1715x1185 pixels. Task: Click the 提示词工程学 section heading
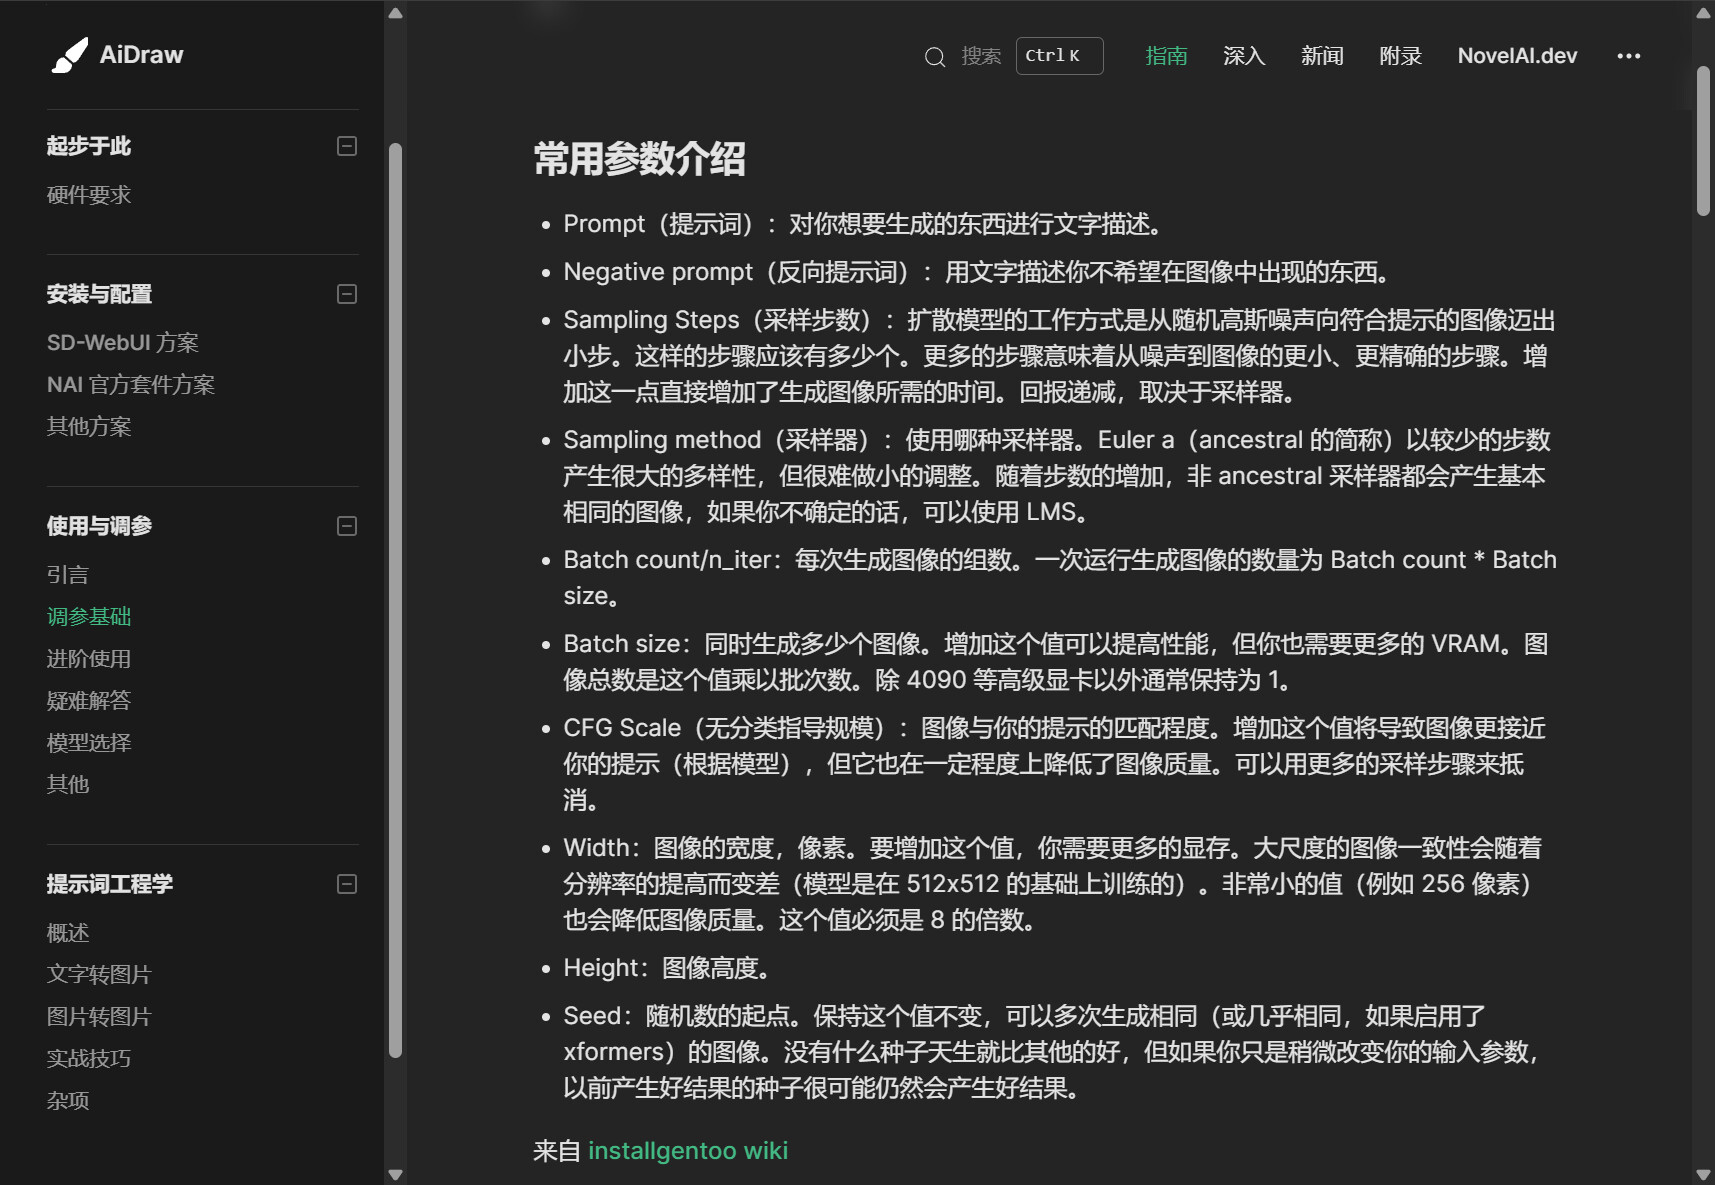[x=110, y=884]
